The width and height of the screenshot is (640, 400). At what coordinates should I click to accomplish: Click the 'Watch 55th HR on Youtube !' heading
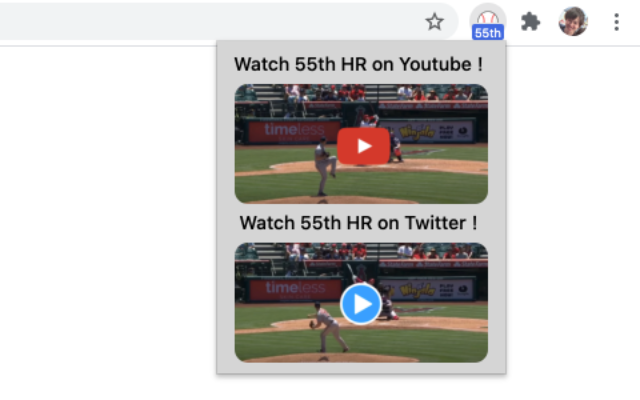[358, 64]
